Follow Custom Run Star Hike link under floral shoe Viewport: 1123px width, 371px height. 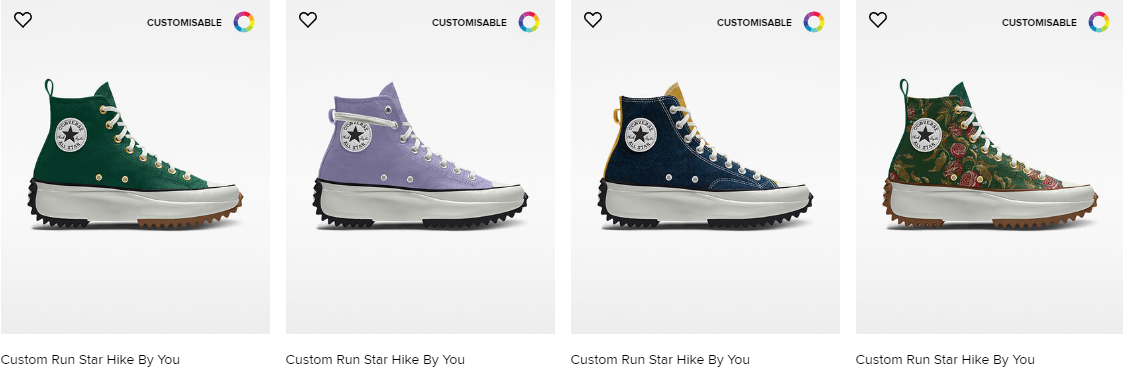945,360
